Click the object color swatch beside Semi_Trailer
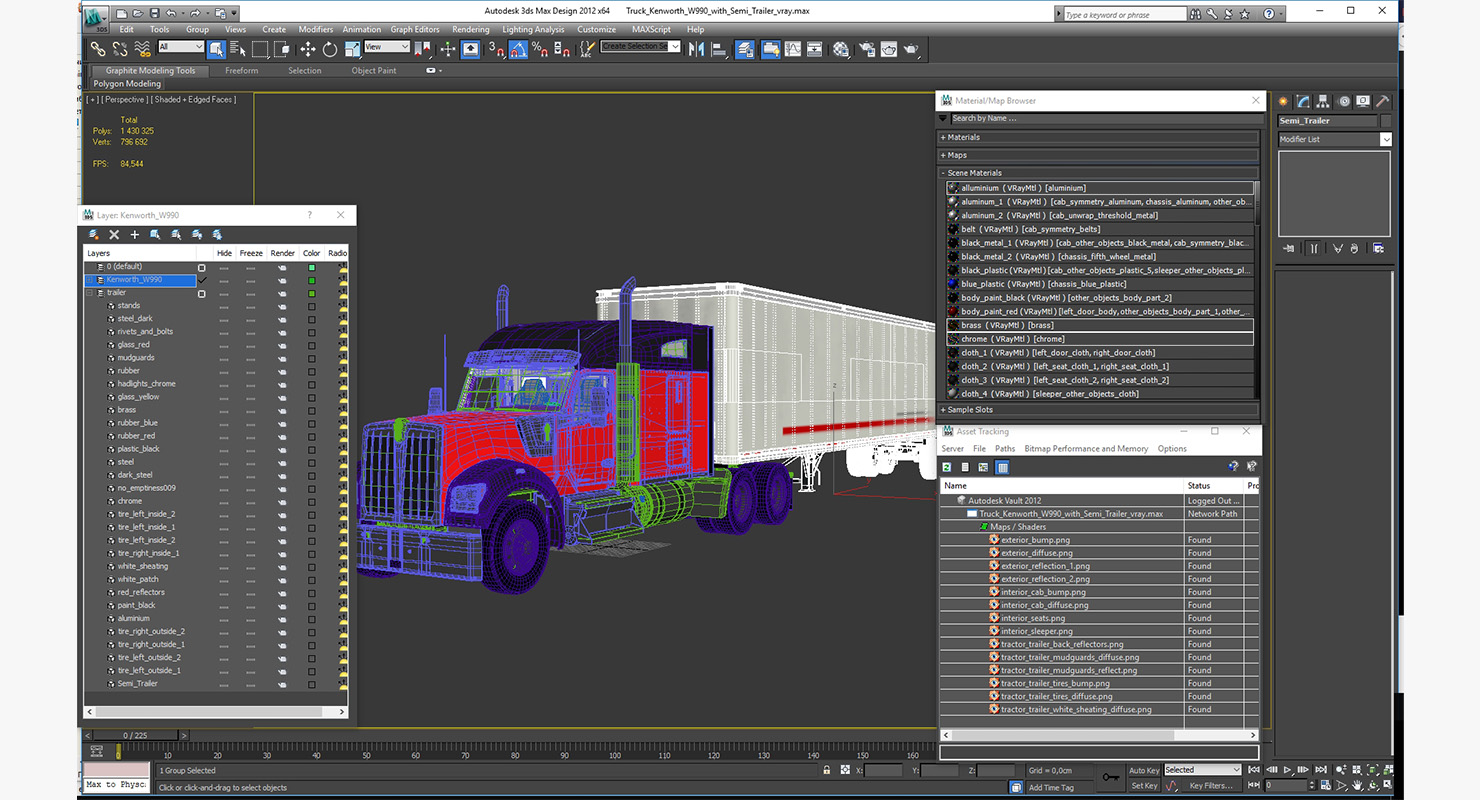Viewport: 1480px width, 800px height. 1385,121
